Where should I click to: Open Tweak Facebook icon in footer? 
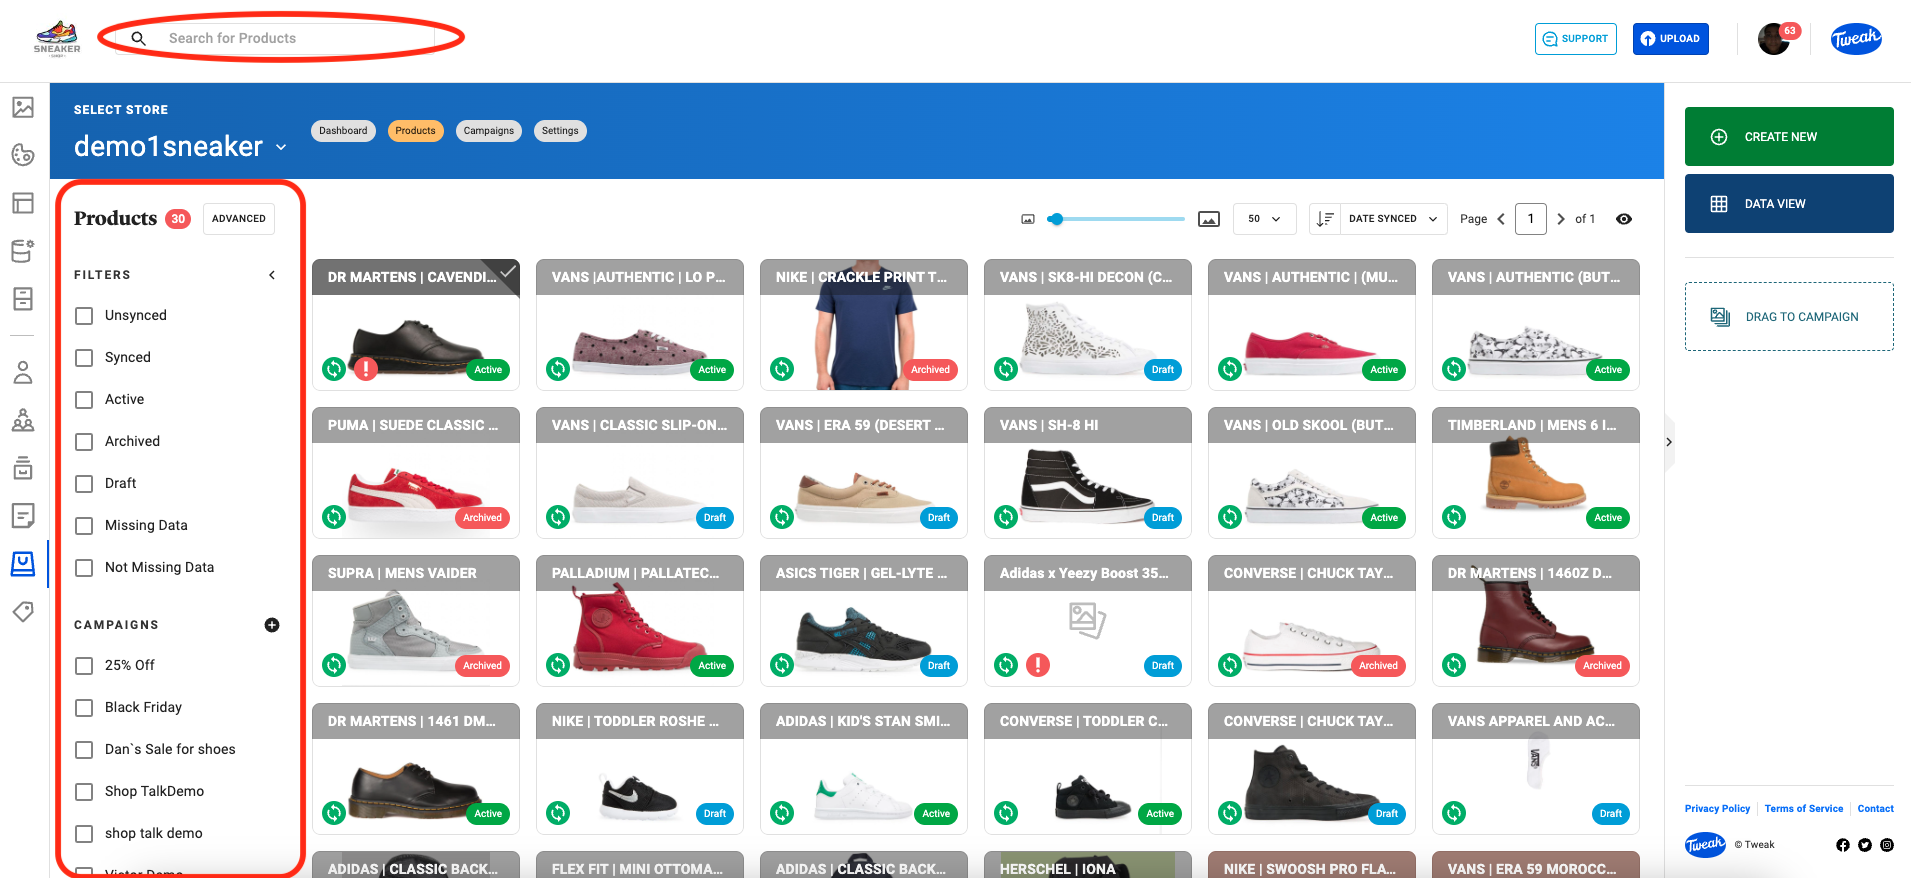(1843, 845)
